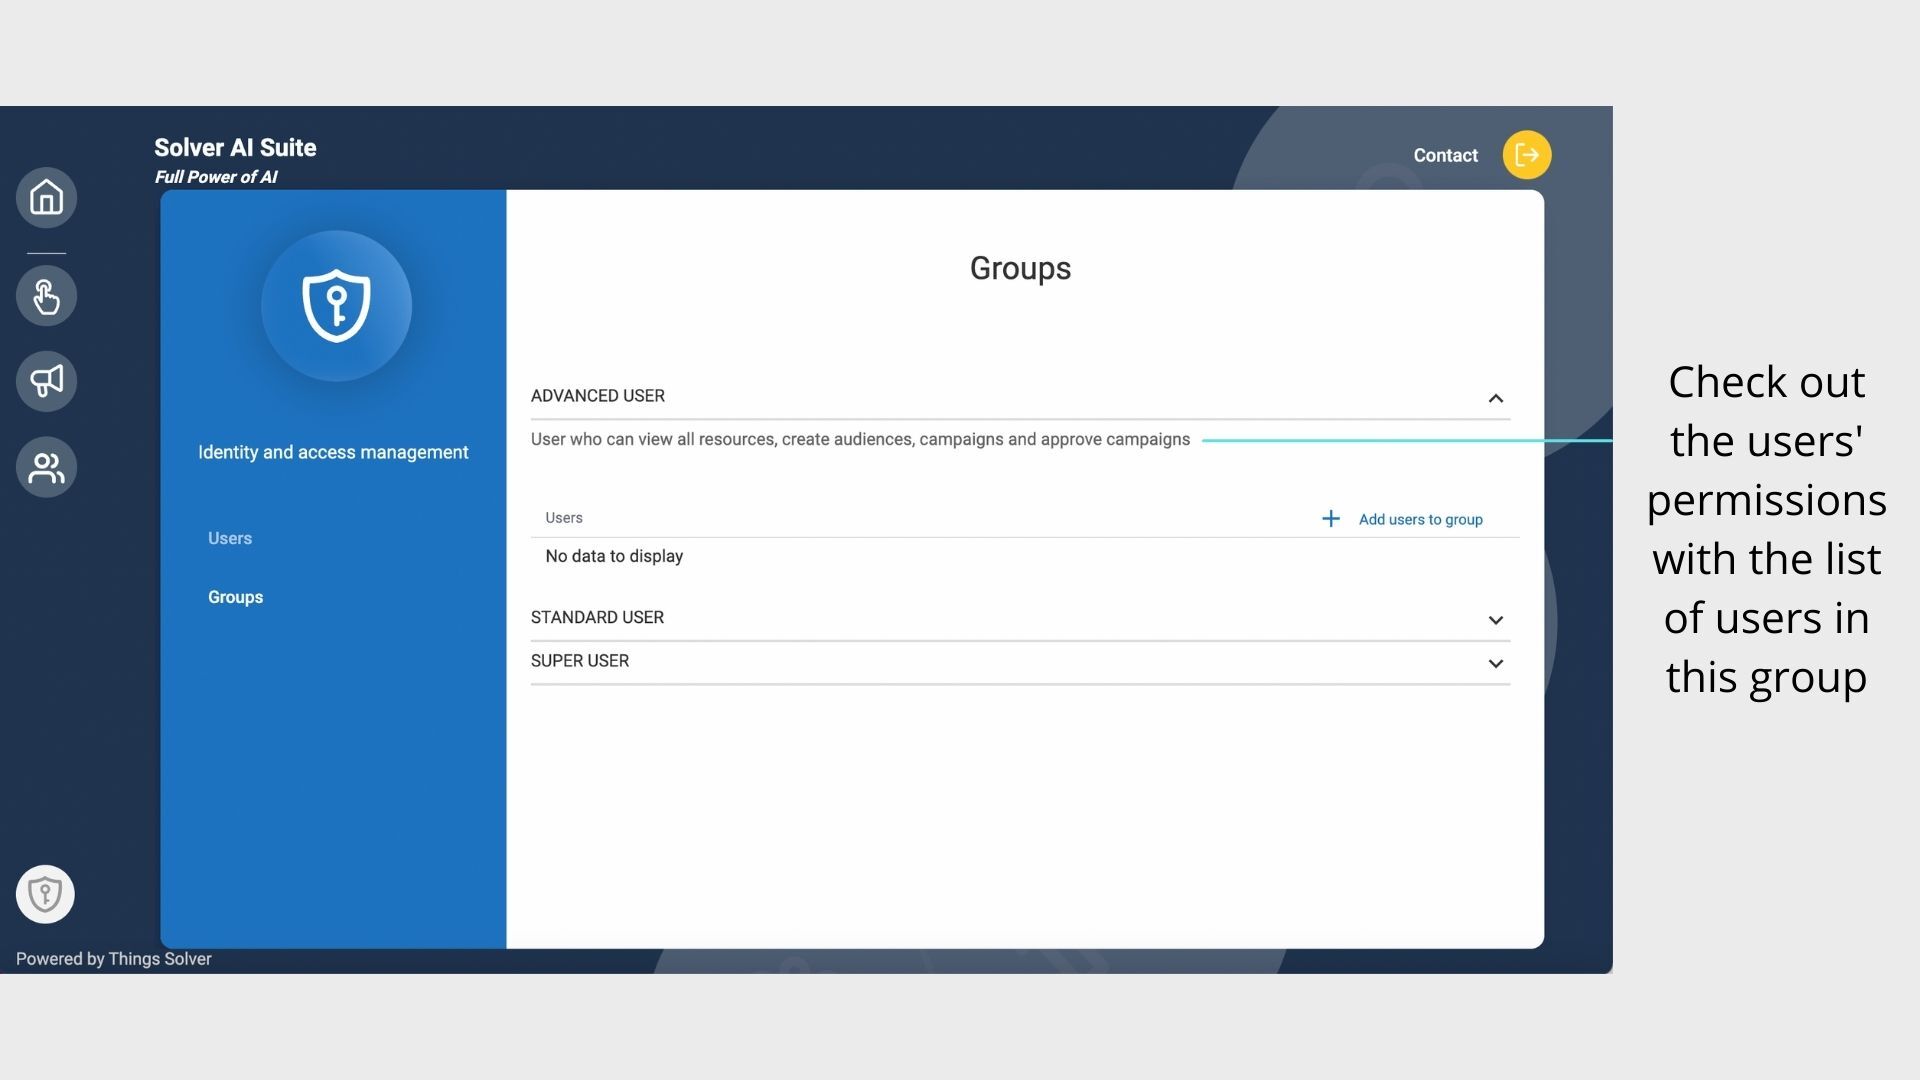Screen dimensions: 1920x1080
Task: Select the Groups menu item
Action: point(236,597)
